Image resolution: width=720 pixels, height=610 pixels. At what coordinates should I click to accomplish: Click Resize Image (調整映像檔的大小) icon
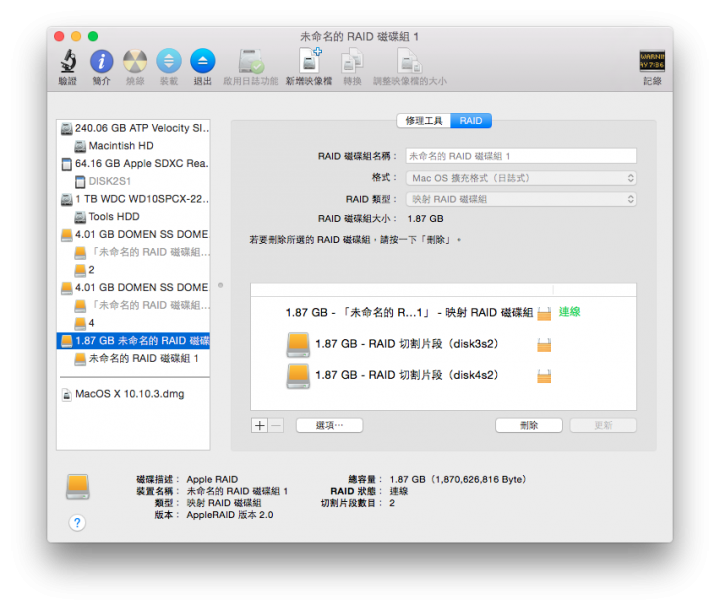click(x=410, y=62)
